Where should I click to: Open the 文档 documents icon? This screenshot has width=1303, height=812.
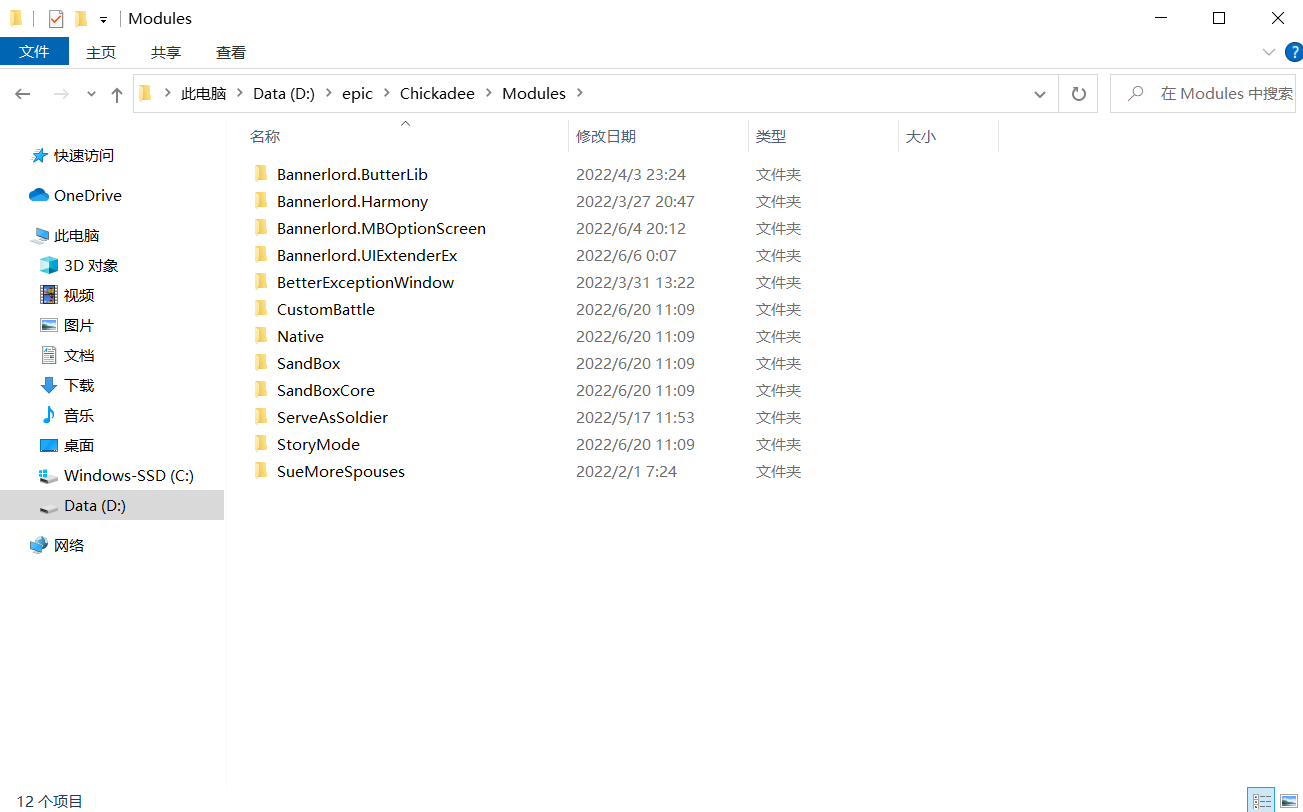point(49,355)
